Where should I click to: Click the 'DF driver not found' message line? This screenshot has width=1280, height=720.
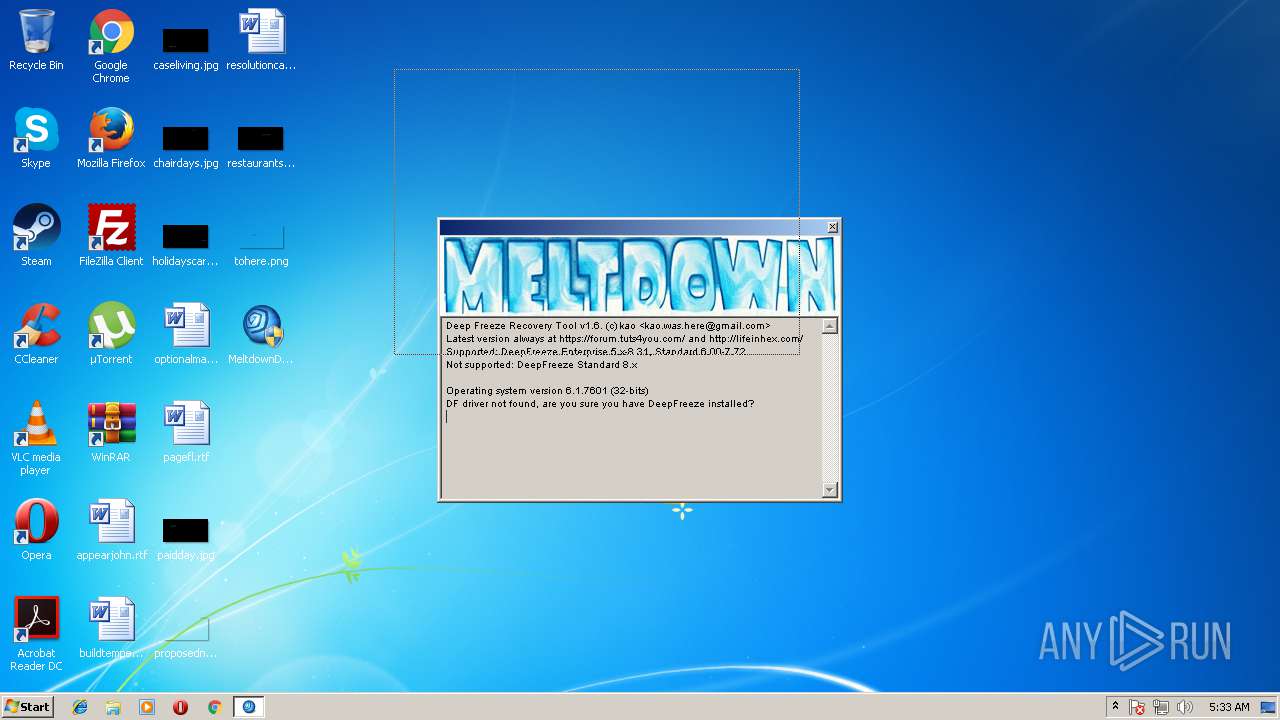600,404
